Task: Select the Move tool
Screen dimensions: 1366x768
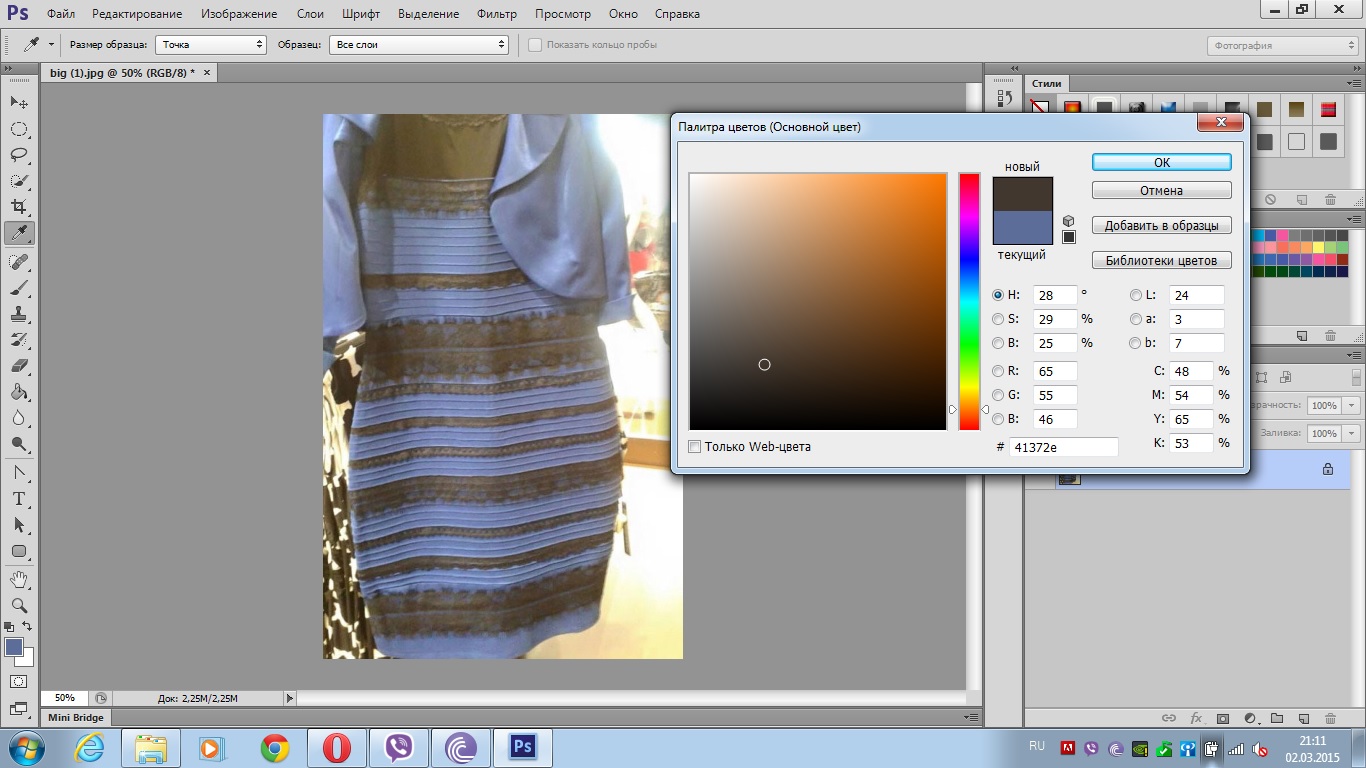Action: point(19,103)
